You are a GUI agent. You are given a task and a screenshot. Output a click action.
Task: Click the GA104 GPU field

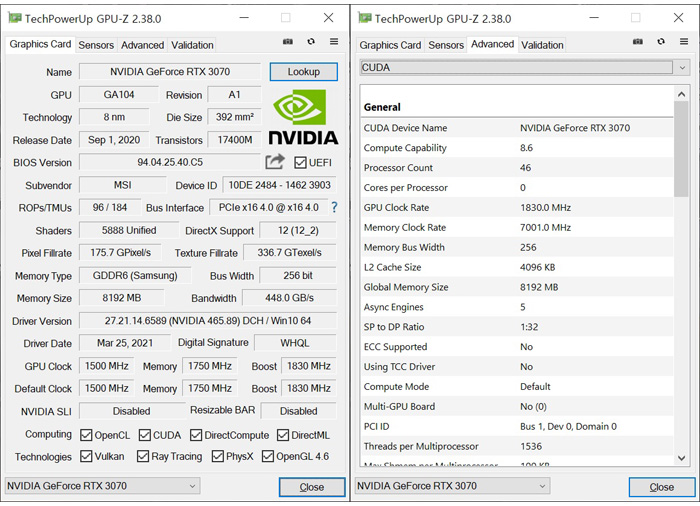click(119, 95)
